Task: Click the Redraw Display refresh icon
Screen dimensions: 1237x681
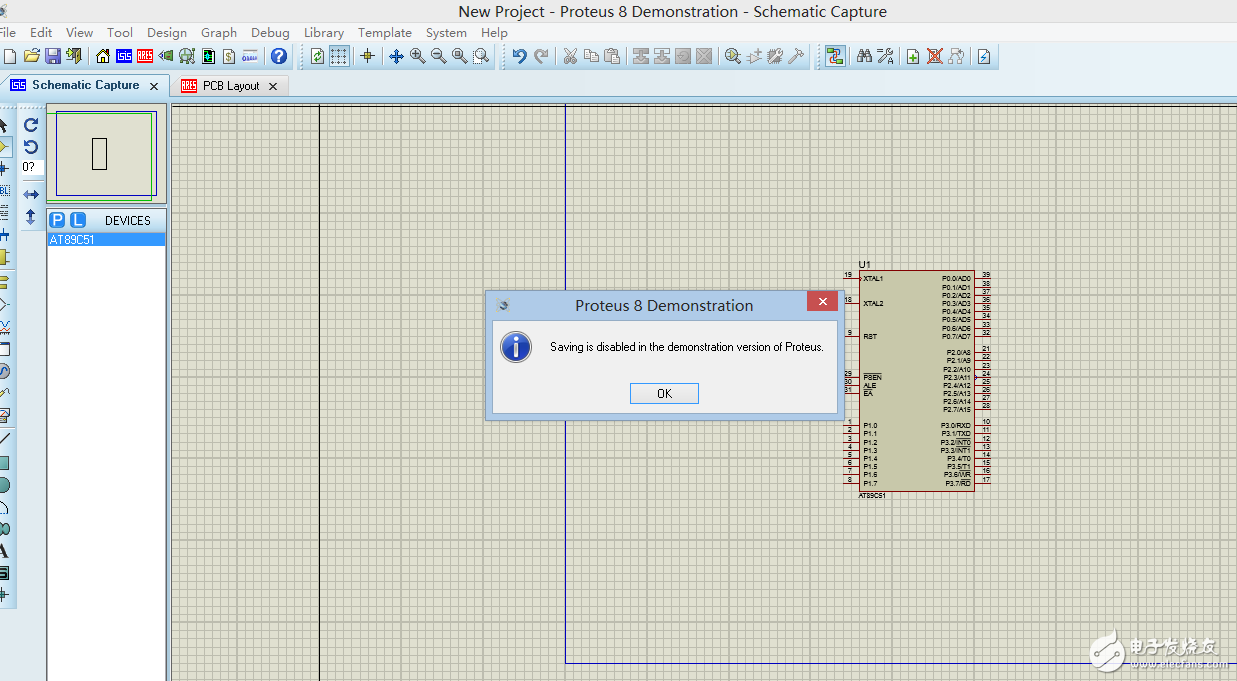Action: tap(318, 56)
